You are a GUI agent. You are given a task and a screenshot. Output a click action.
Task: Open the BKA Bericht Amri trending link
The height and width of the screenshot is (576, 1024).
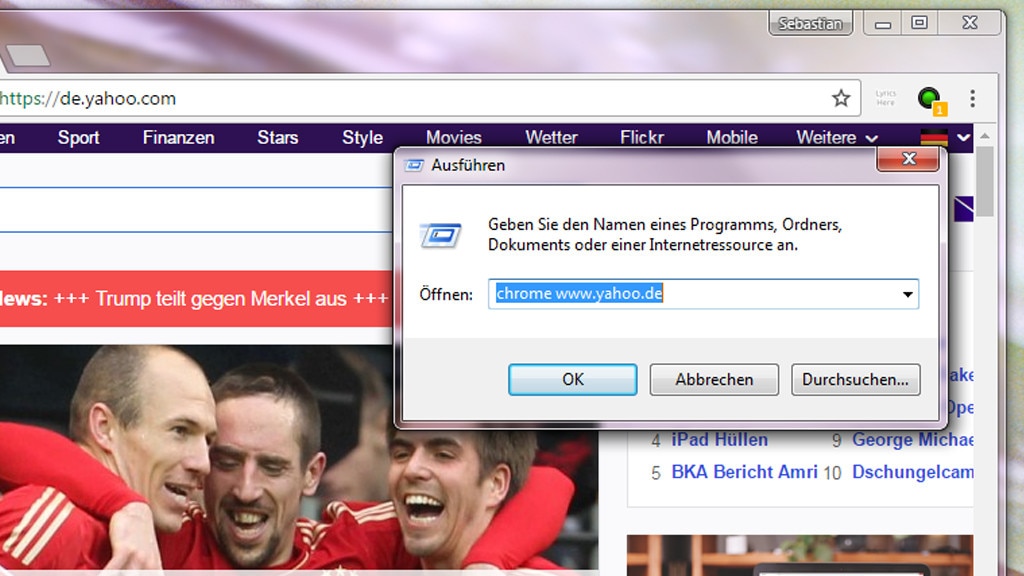[x=744, y=472]
